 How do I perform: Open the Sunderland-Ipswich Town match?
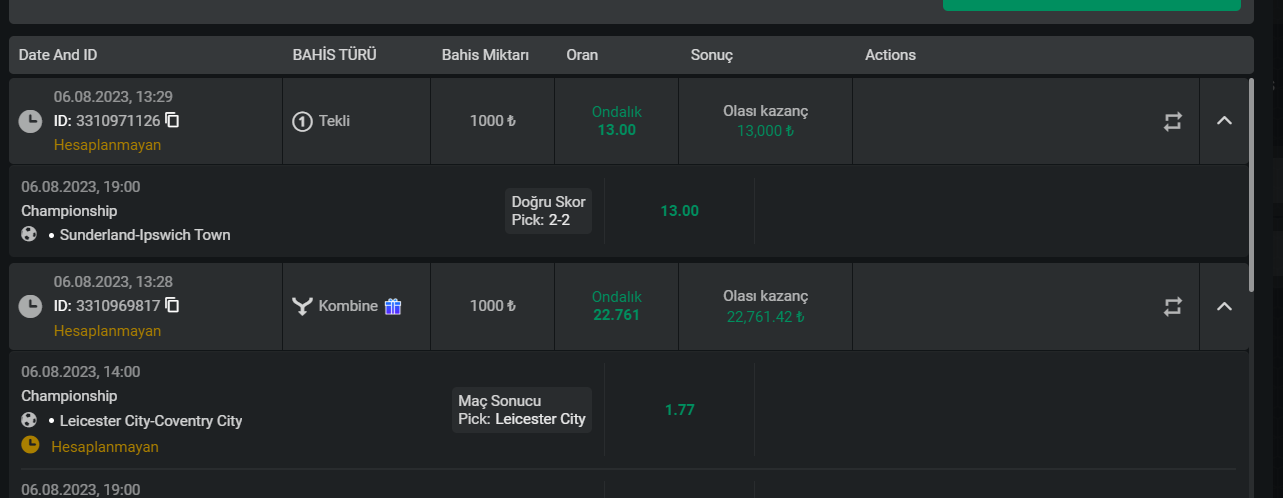(145, 235)
